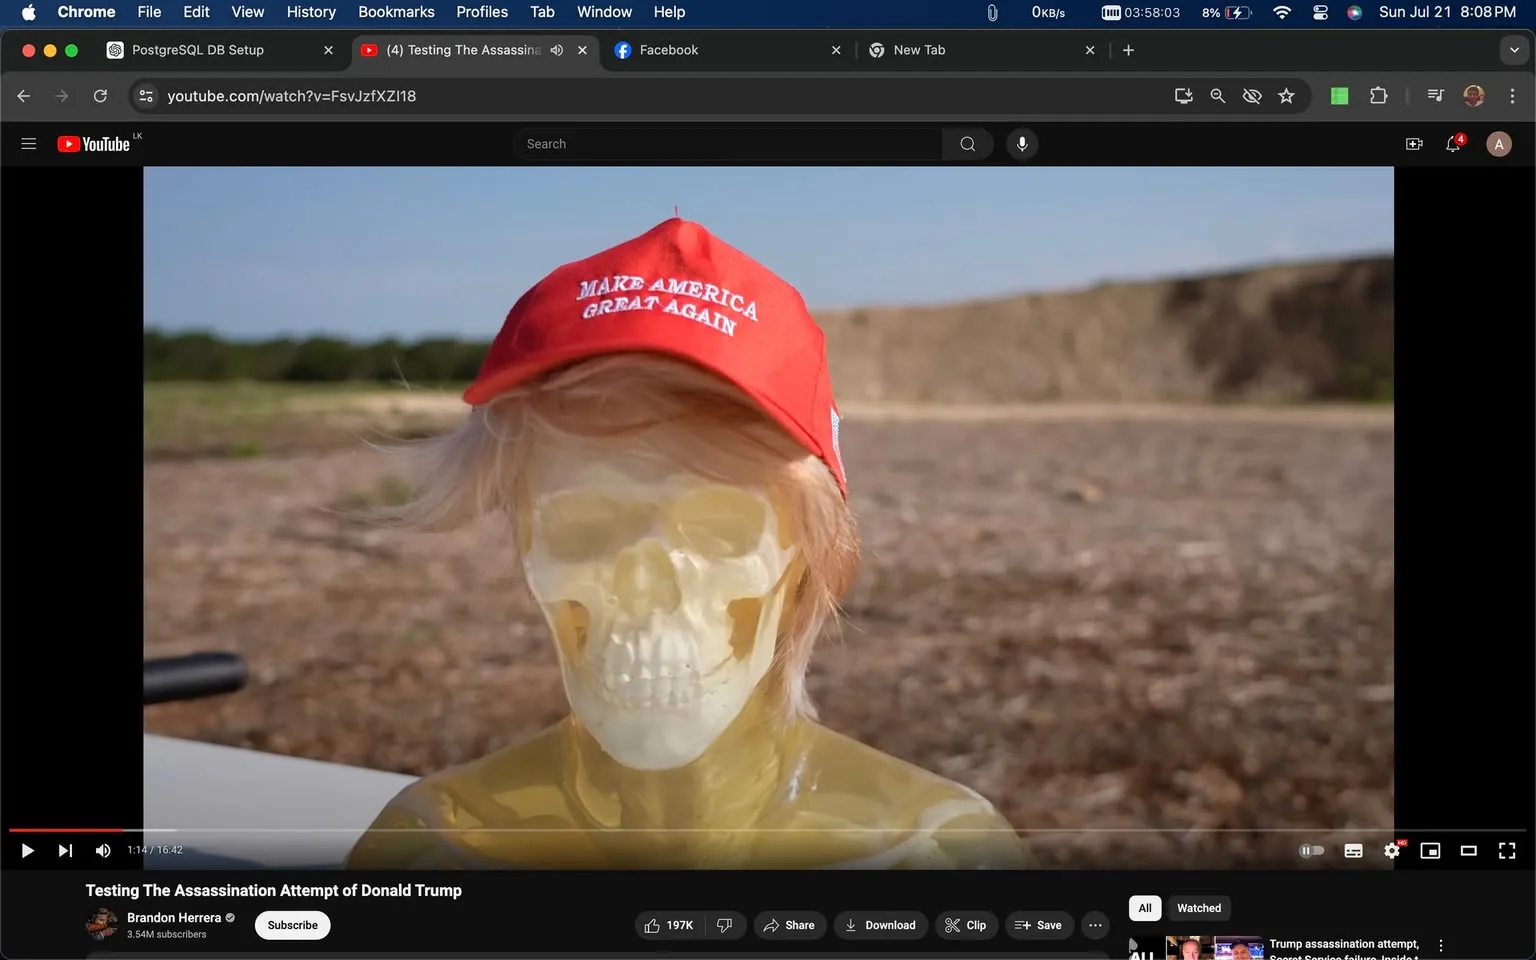Subscribe to Brandon Herrera's channel
This screenshot has height=960, width=1536.
291,925
